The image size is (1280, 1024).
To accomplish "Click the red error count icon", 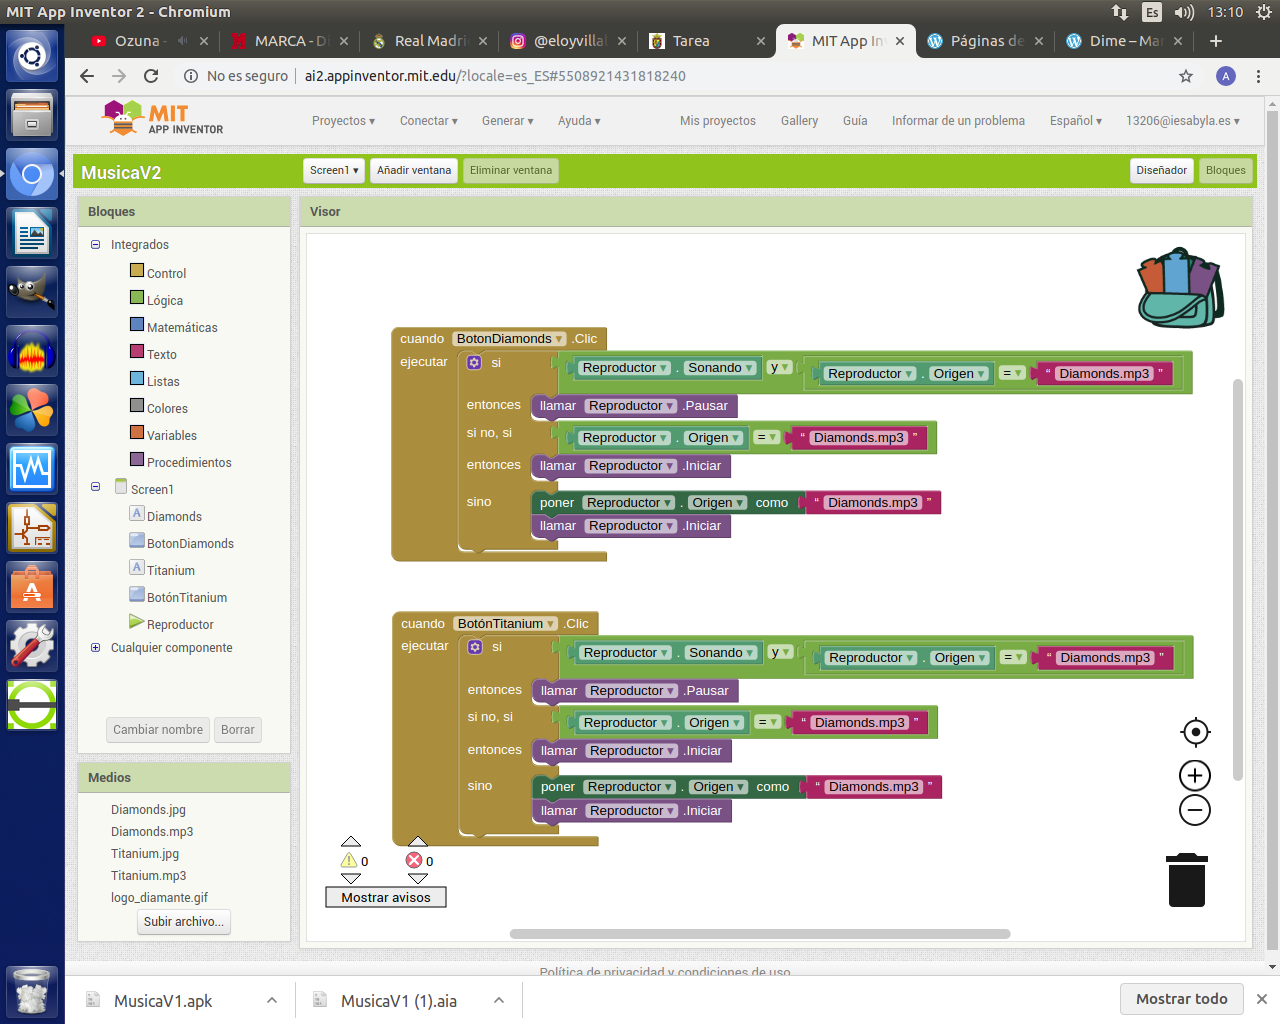I will tap(414, 860).
